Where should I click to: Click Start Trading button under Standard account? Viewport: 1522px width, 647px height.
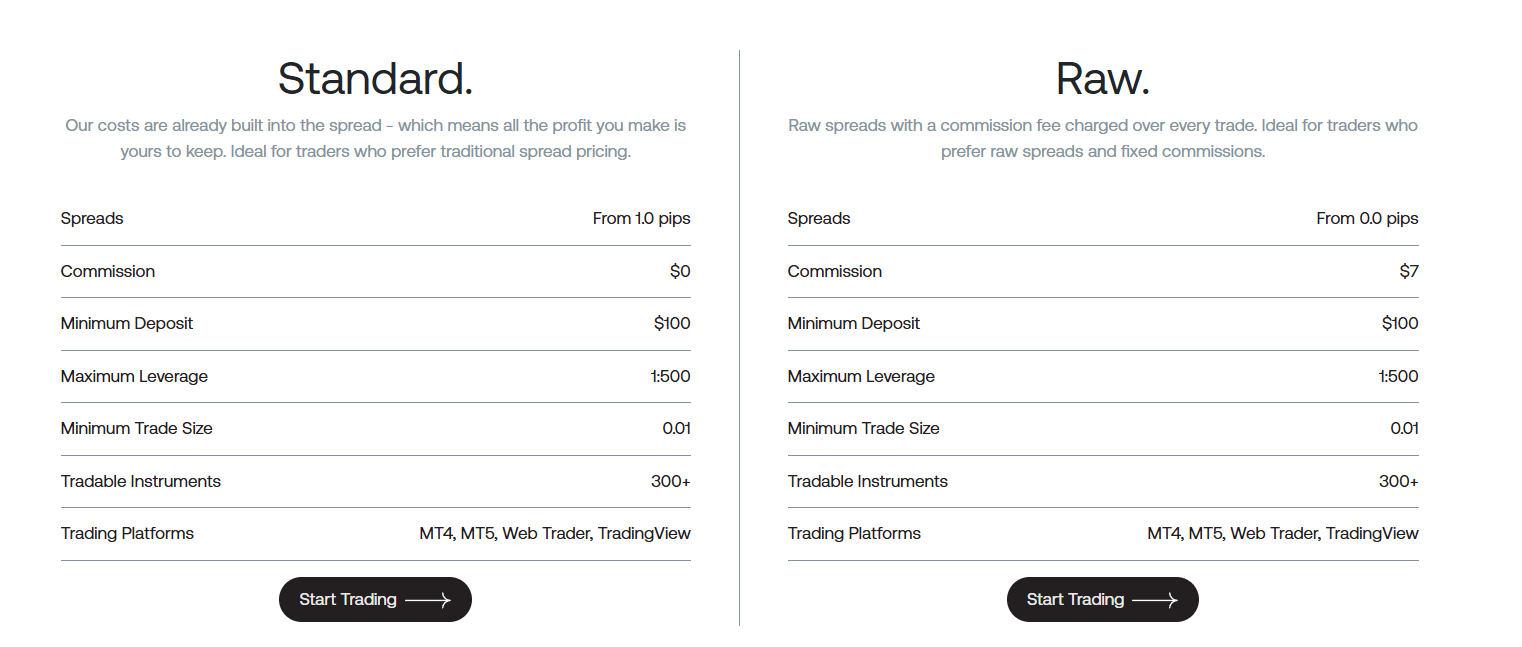pos(374,600)
